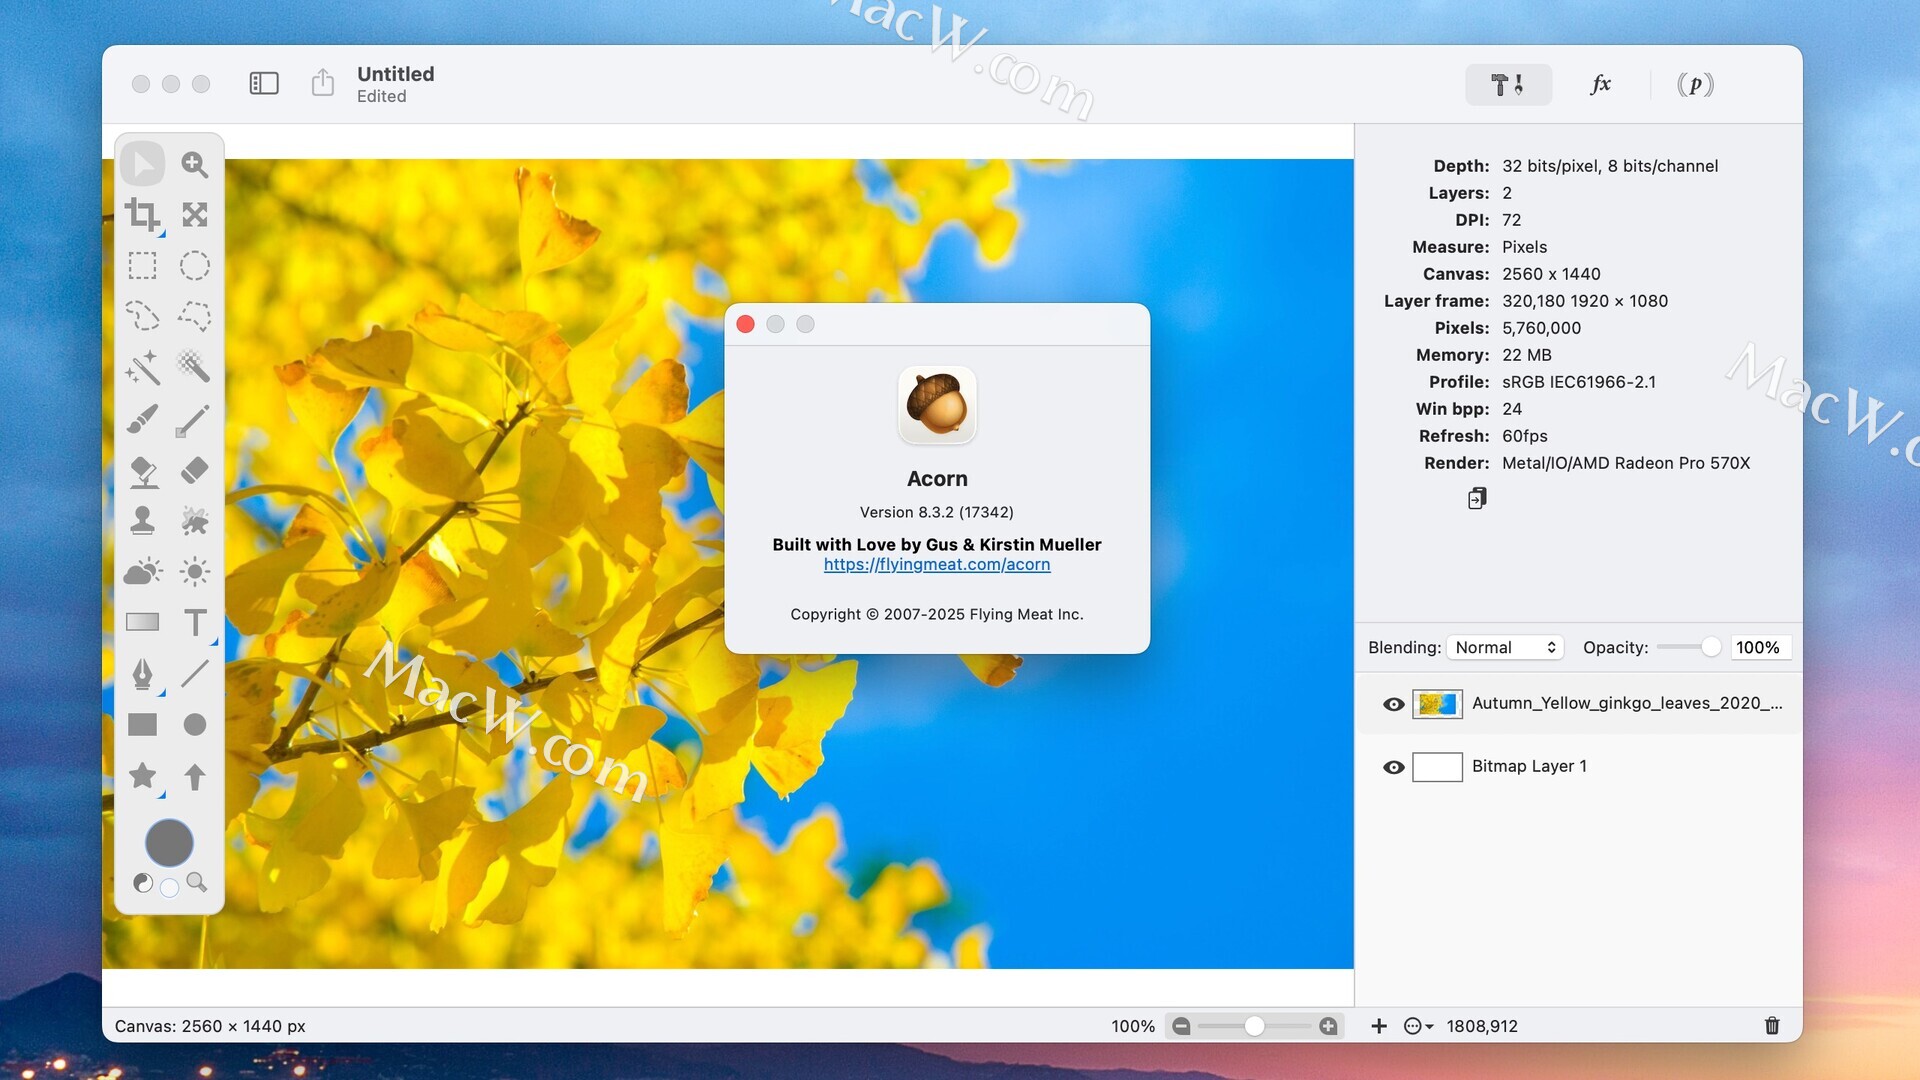The width and height of the screenshot is (1920, 1080).
Task: Switch to the fx filters tab
Action: pos(1600,84)
